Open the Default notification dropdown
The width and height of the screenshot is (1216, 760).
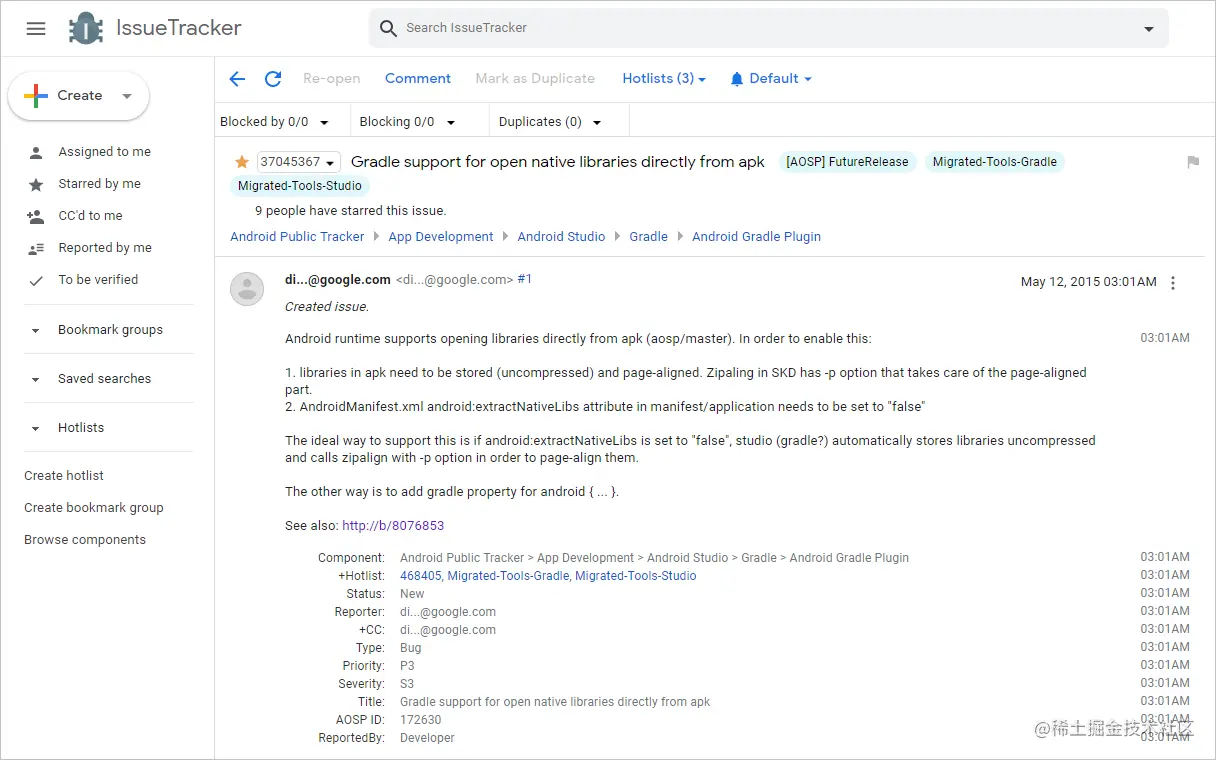[770, 78]
